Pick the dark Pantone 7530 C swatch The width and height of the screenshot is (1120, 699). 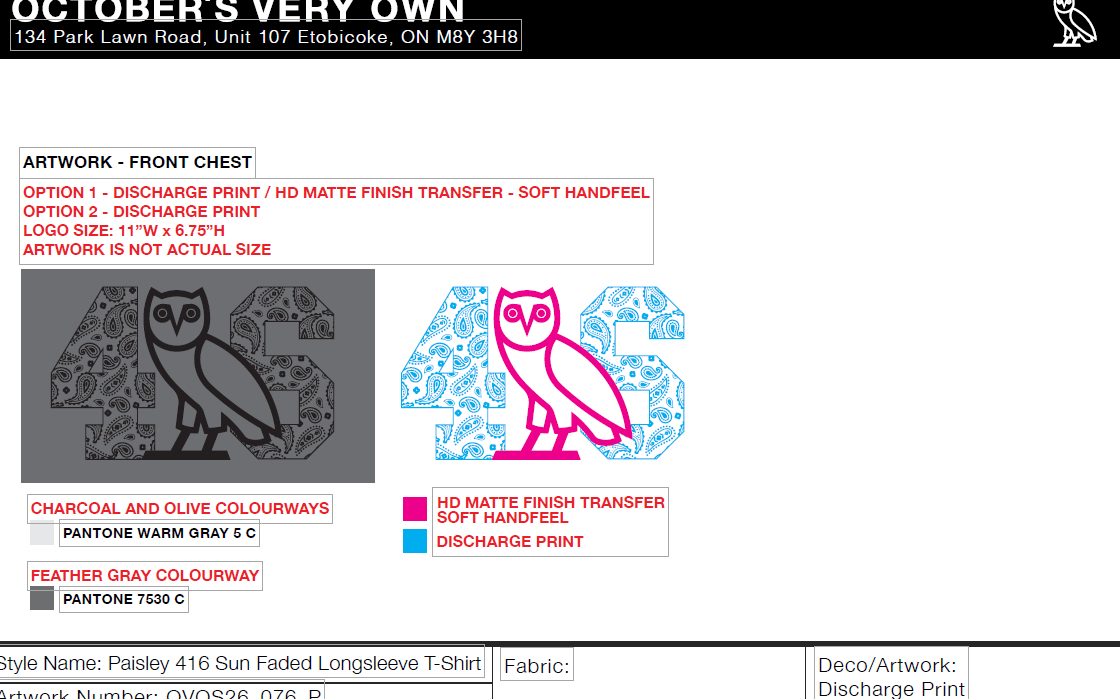[42, 598]
